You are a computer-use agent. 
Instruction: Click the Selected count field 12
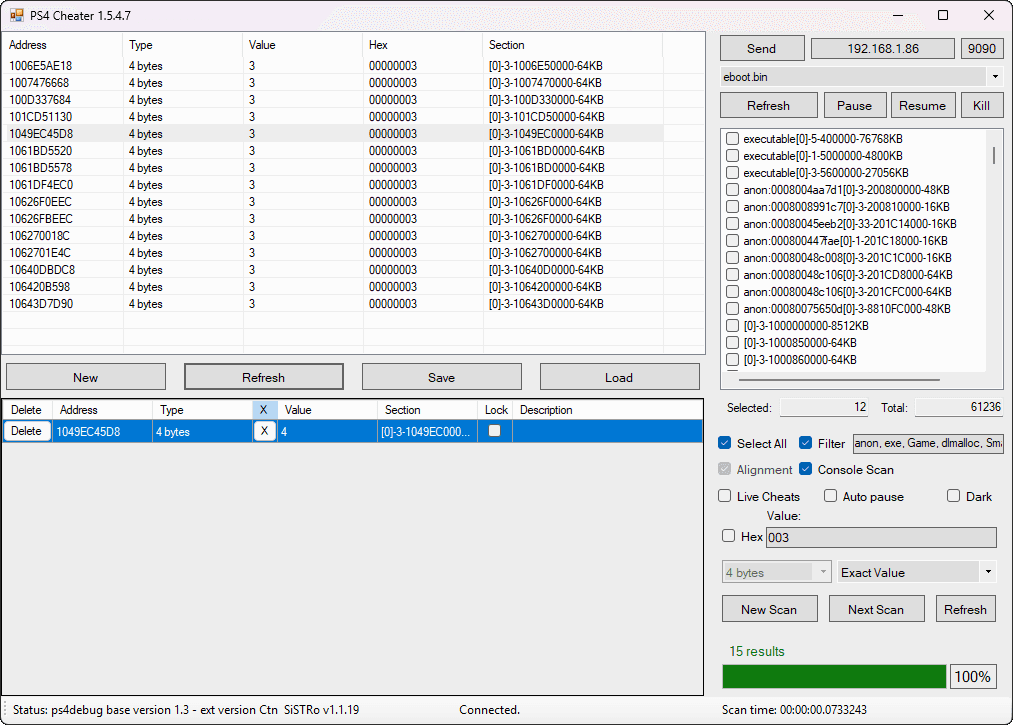824,407
